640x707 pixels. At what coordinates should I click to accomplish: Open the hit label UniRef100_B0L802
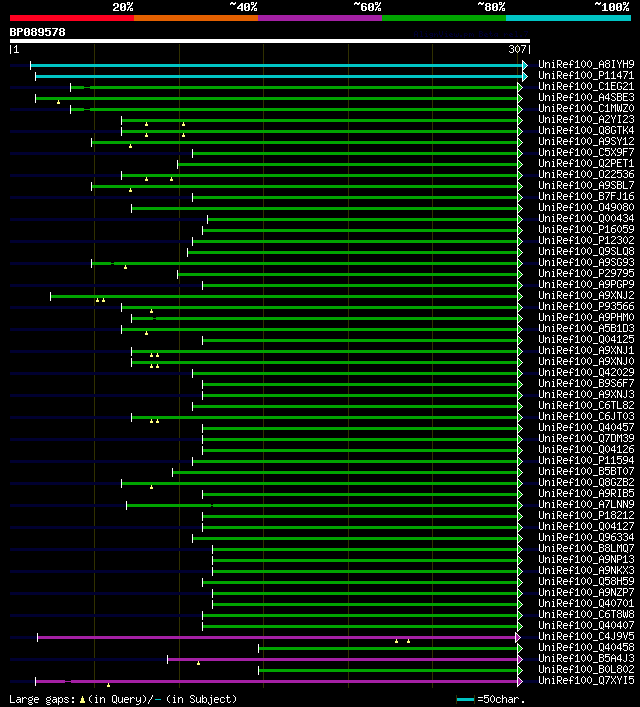(x=586, y=670)
